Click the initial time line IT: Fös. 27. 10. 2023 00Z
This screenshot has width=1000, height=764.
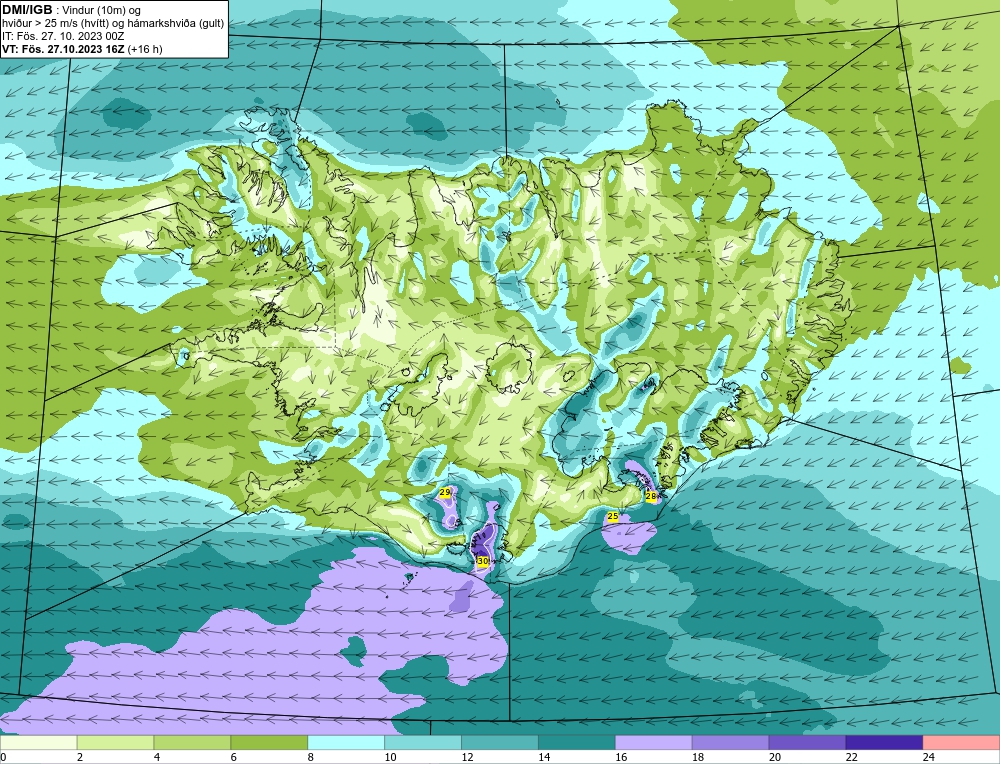coord(63,36)
